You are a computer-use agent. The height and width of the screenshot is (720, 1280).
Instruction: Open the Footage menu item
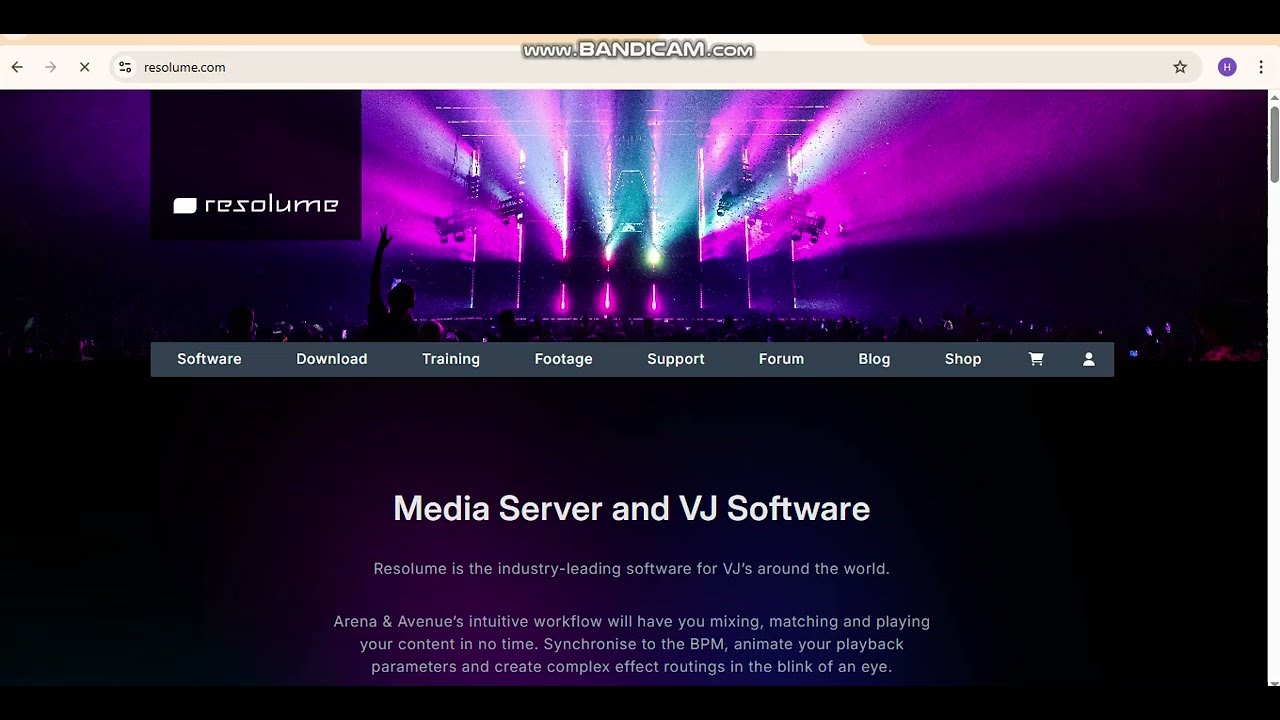(564, 359)
